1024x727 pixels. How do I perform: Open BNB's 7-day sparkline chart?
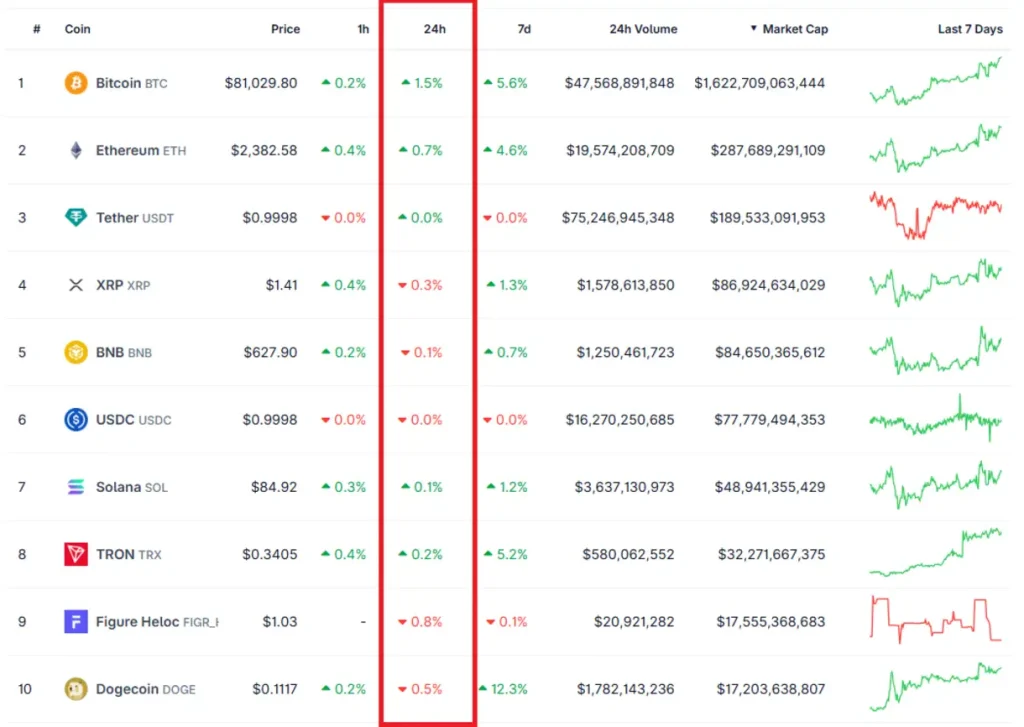click(x=935, y=350)
